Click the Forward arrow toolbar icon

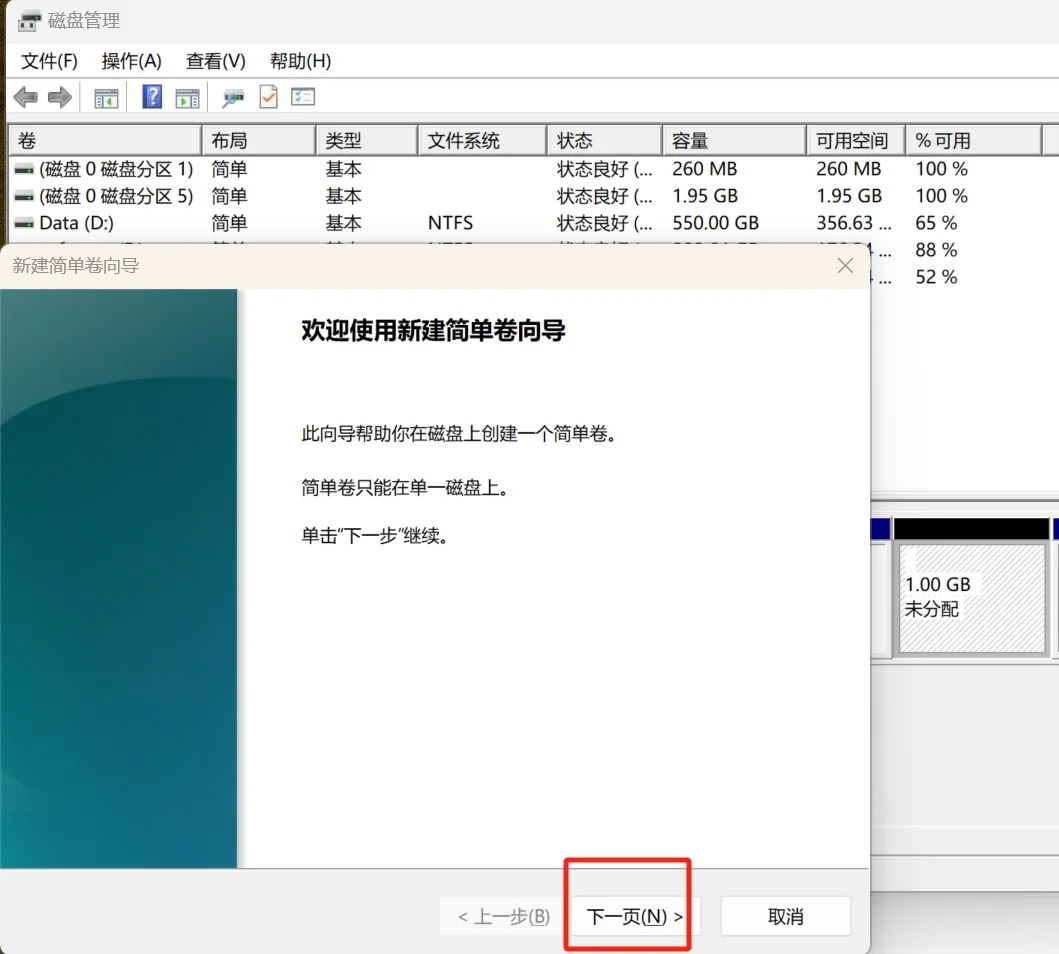click(60, 97)
